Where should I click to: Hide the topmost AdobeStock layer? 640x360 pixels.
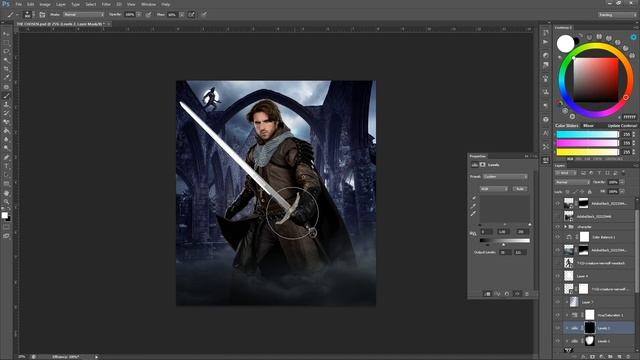(x=558, y=203)
